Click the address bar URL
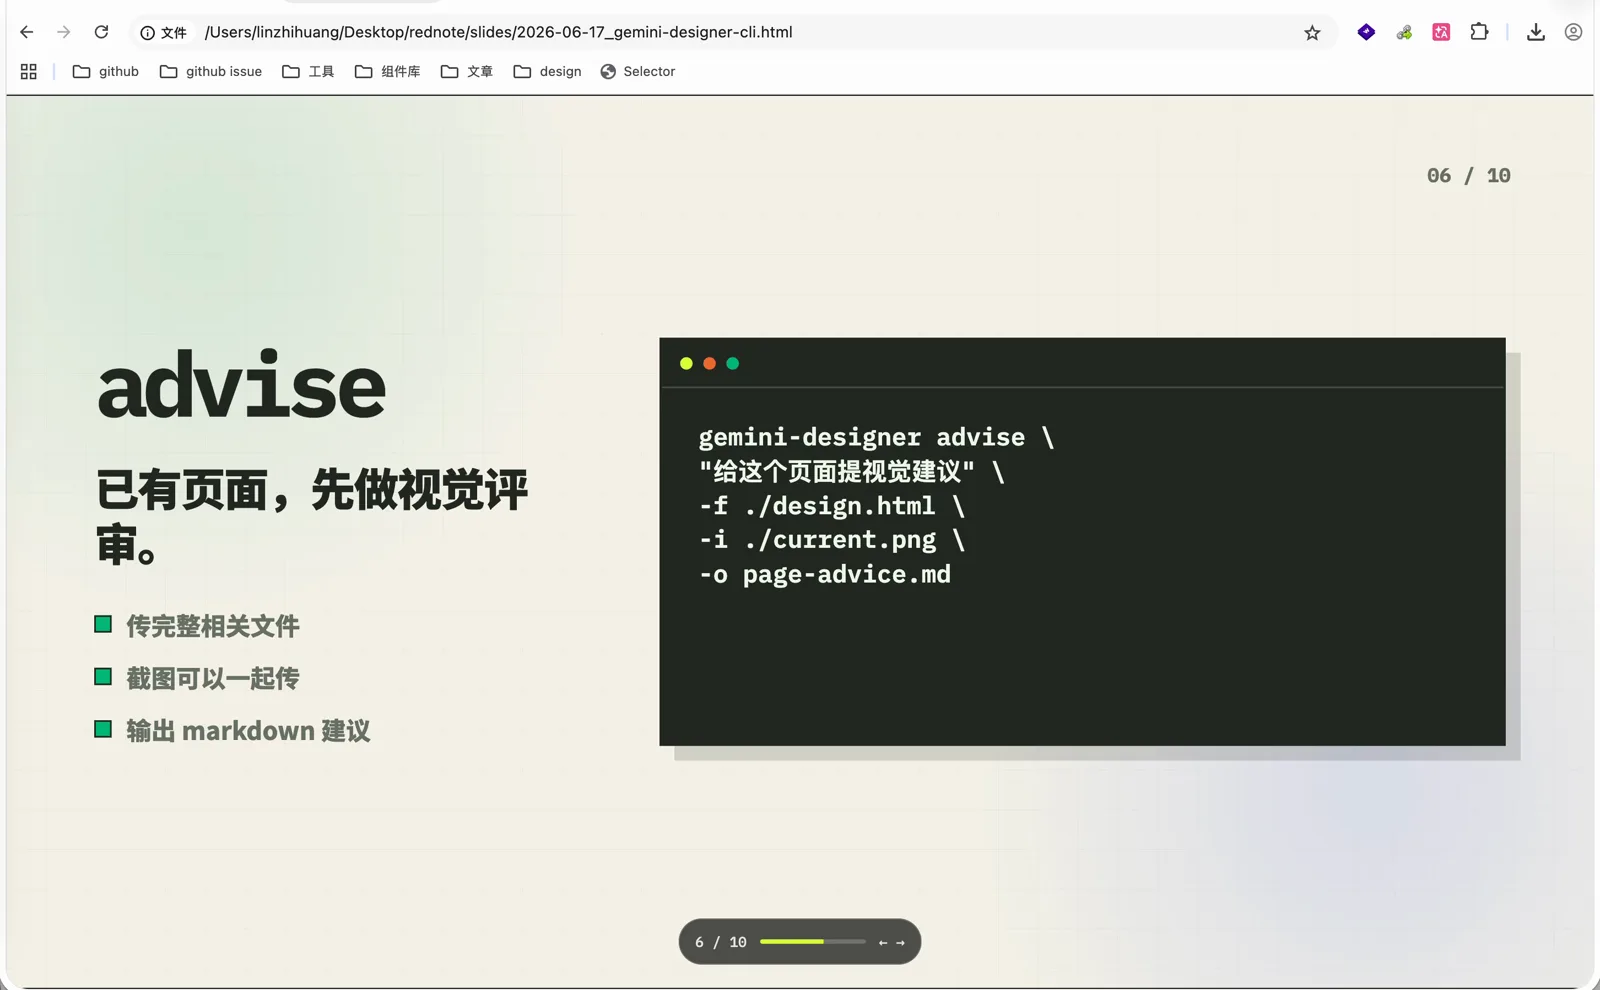 point(498,32)
